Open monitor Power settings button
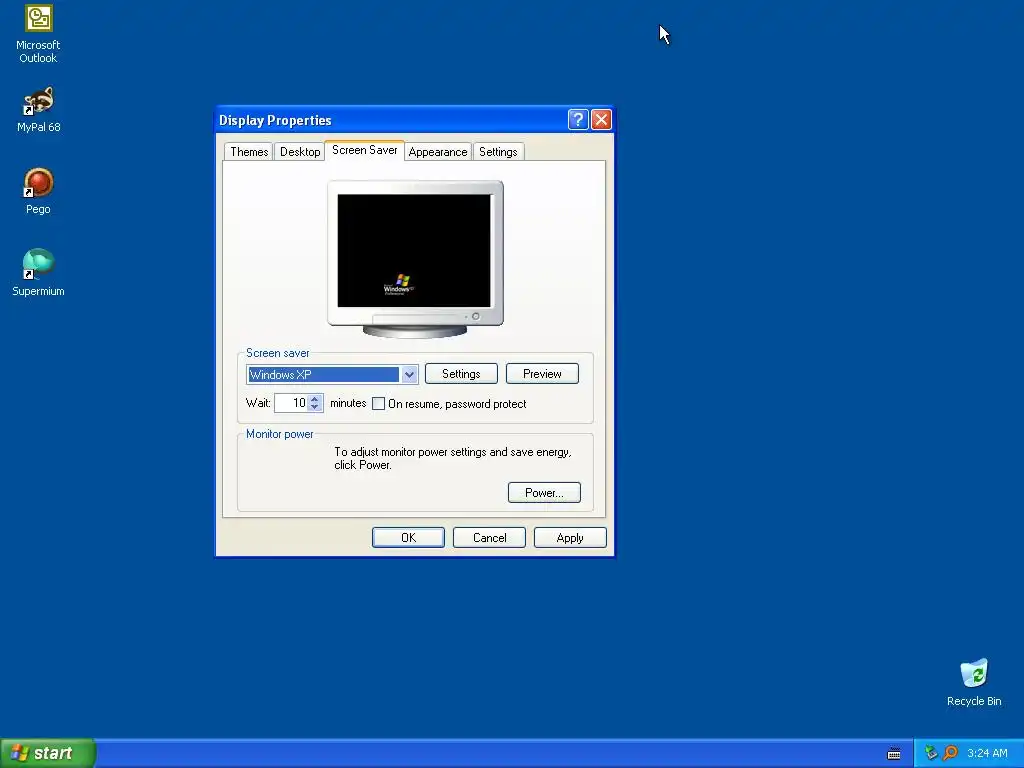The image size is (1024, 768). tap(544, 492)
